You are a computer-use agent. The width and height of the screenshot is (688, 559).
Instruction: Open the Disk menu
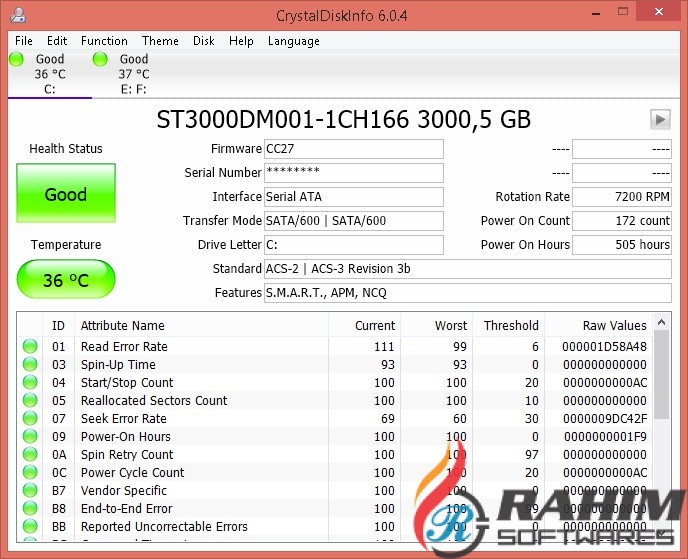204,41
